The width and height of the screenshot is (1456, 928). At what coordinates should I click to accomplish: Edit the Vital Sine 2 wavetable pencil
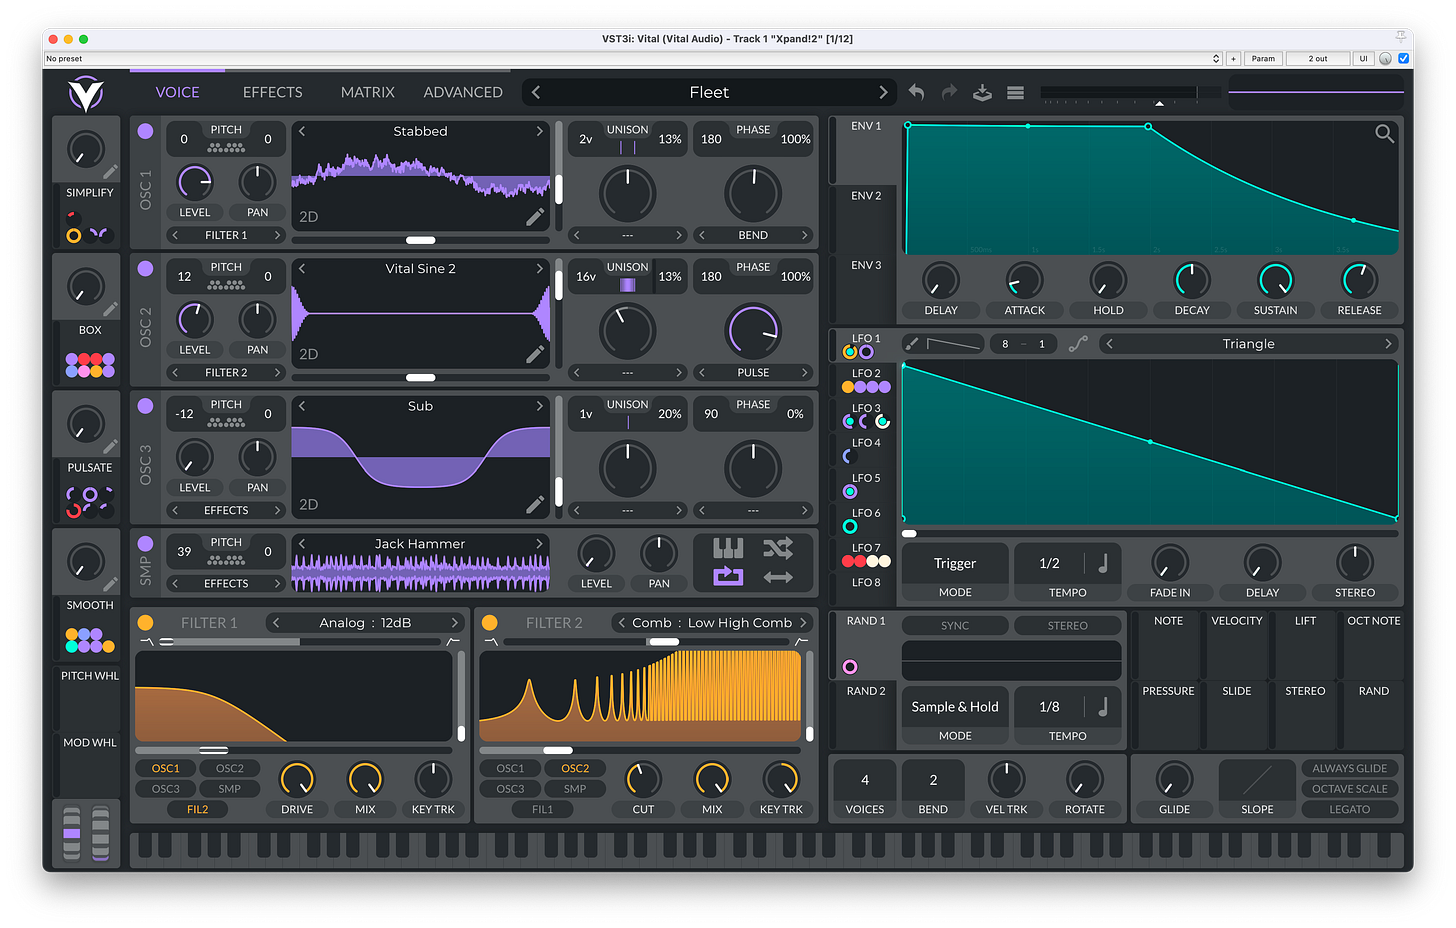pyautogui.click(x=535, y=353)
